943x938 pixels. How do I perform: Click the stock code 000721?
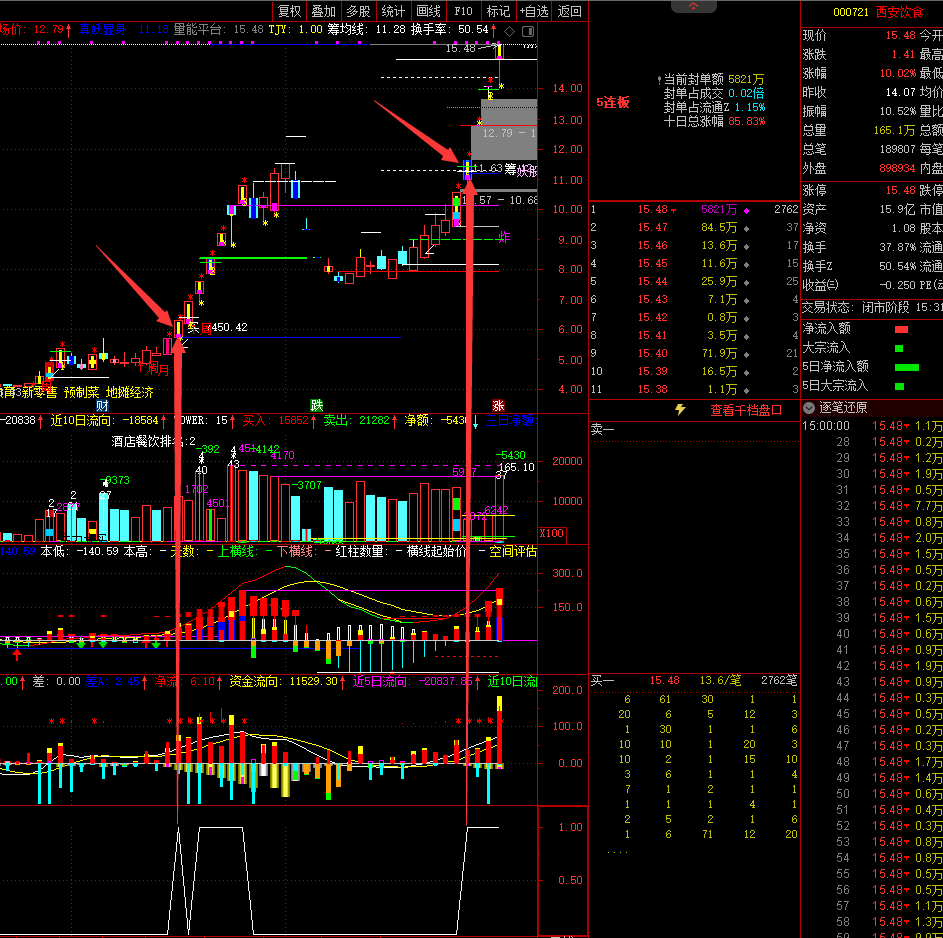coord(850,12)
